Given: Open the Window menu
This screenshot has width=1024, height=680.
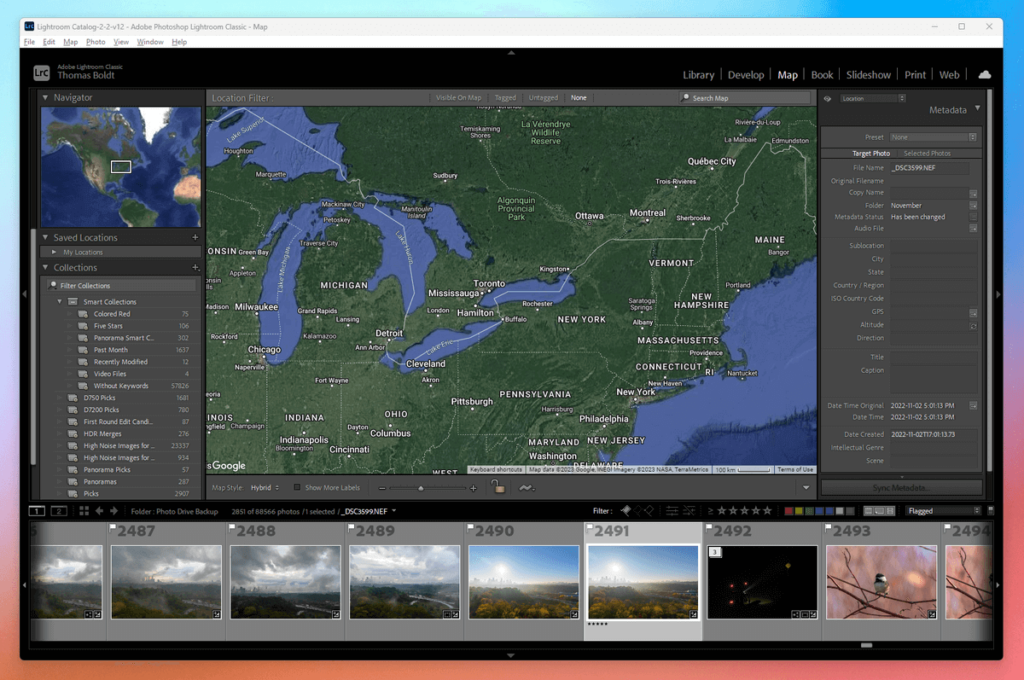Looking at the screenshot, I should (150, 42).
